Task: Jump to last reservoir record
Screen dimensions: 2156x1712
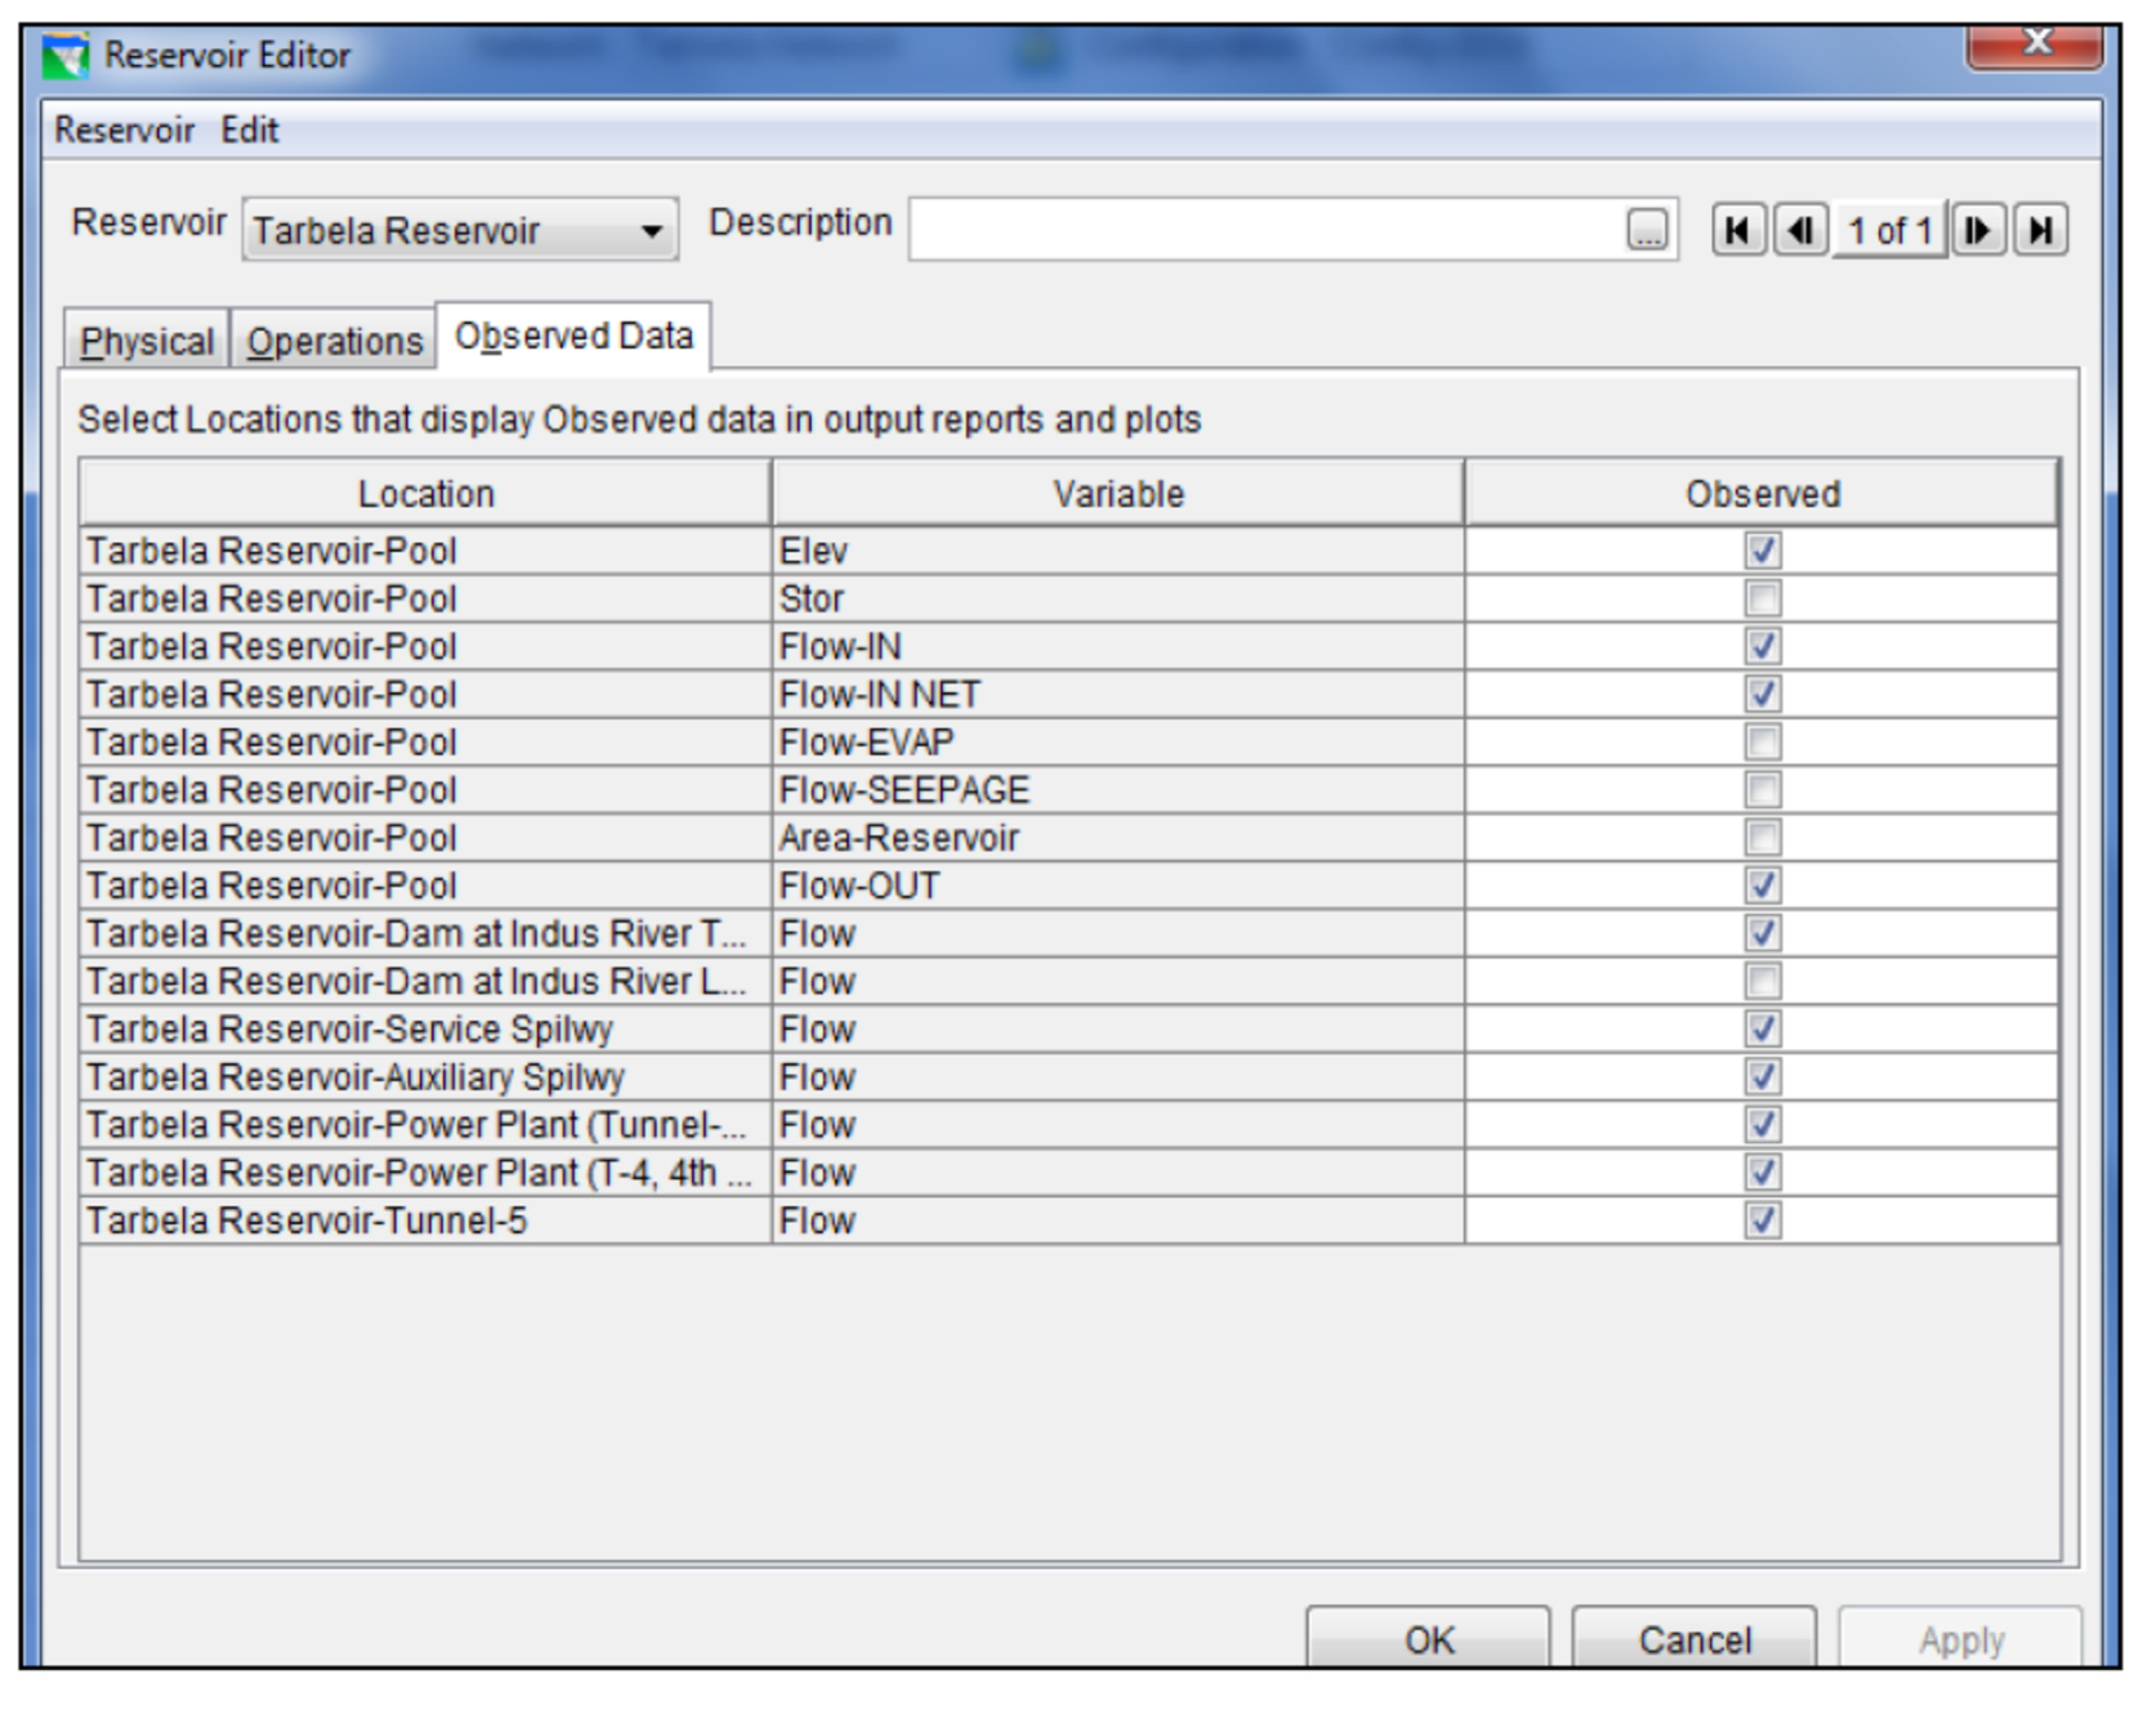Action: [x=2040, y=230]
